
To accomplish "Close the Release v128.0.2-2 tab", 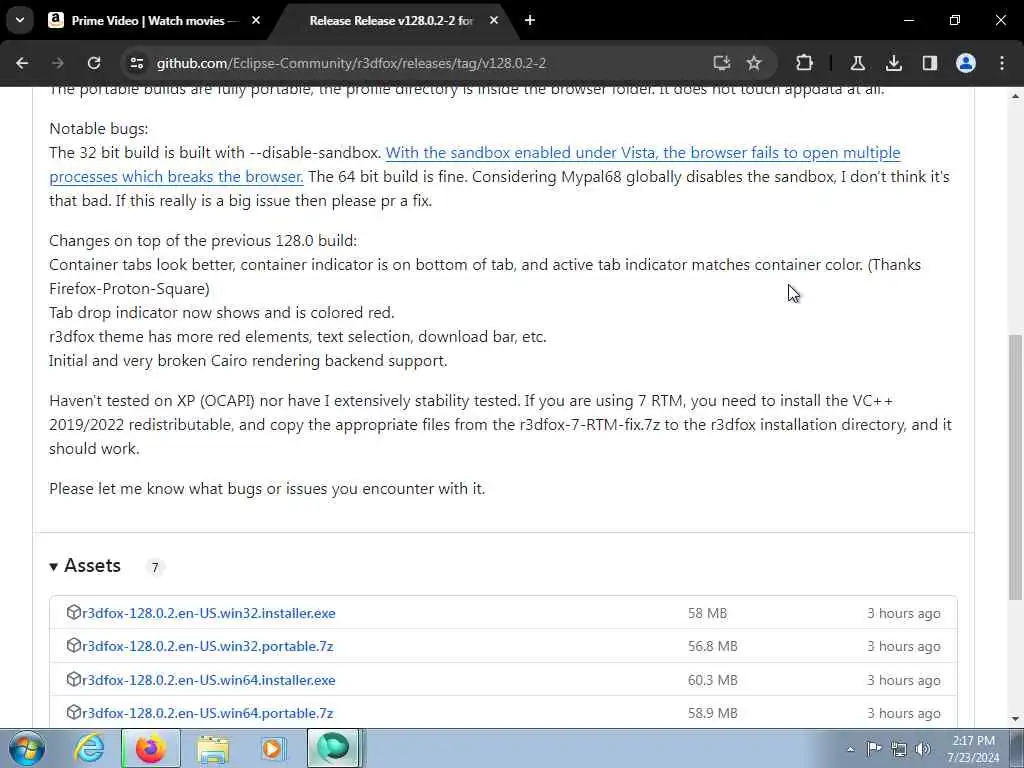I will (x=494, y=21).
